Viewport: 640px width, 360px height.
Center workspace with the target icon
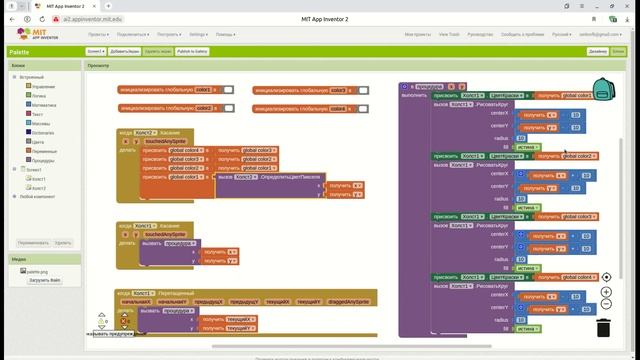[x=606, y=277]
